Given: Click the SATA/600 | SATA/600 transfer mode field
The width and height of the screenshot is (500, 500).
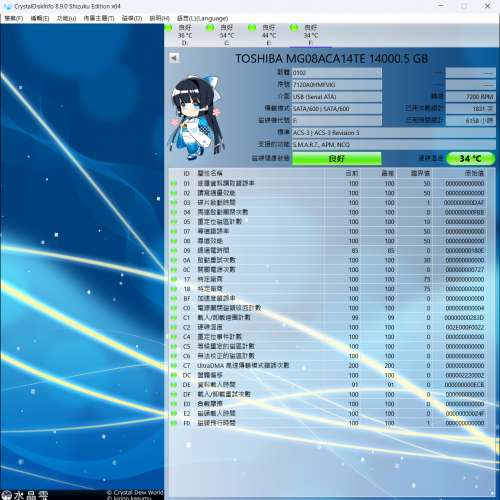Looking at the screenshot, I should point(337,109).
